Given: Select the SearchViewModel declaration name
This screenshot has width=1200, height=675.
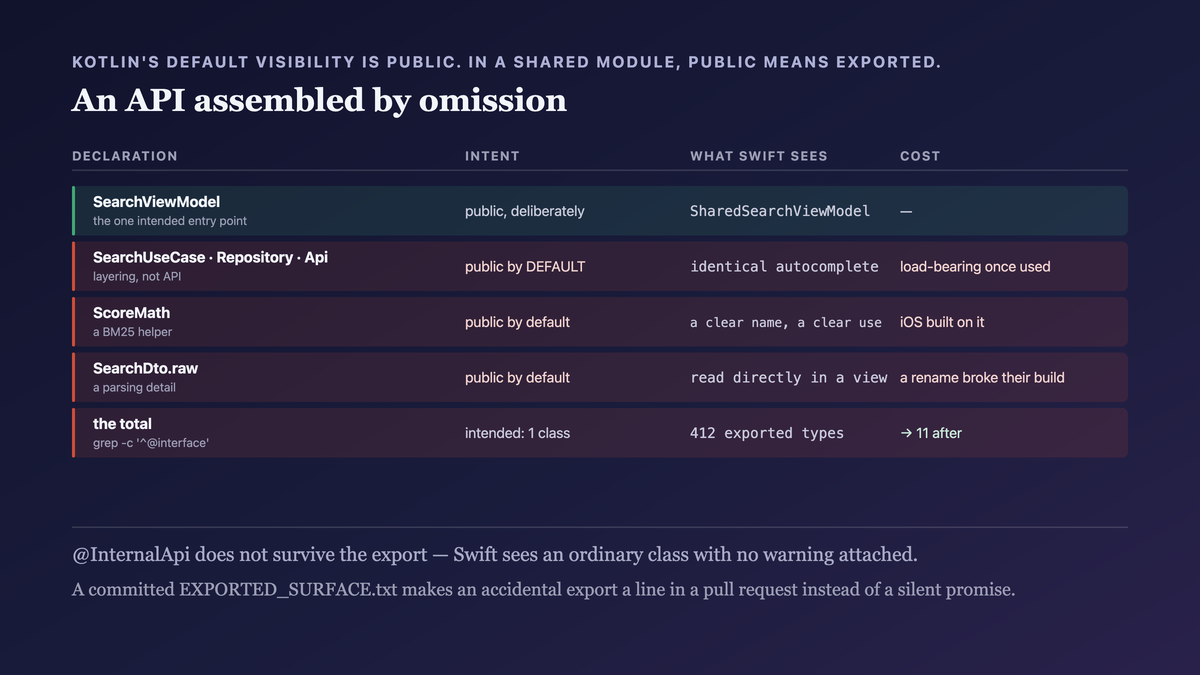Looking at the screenshot, I should [x=156, y=202].
